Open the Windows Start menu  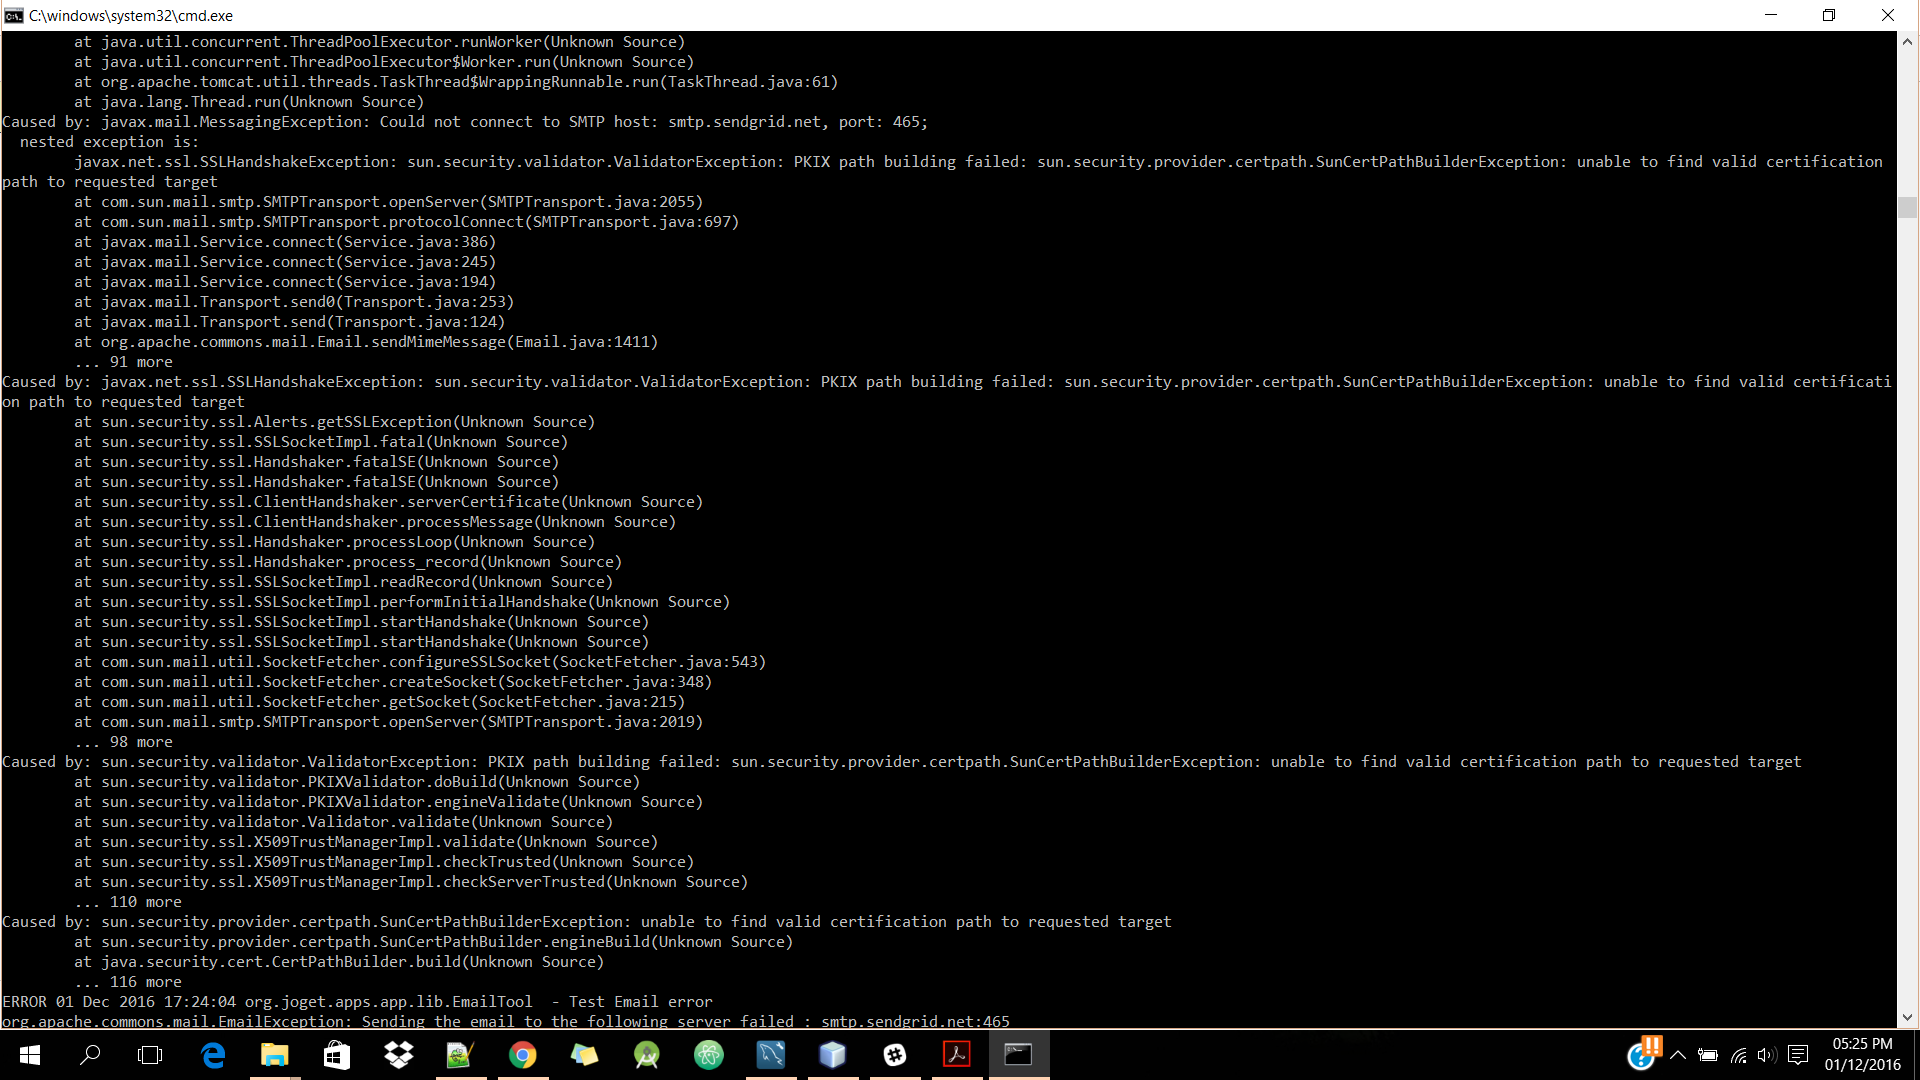[30, 1055]
